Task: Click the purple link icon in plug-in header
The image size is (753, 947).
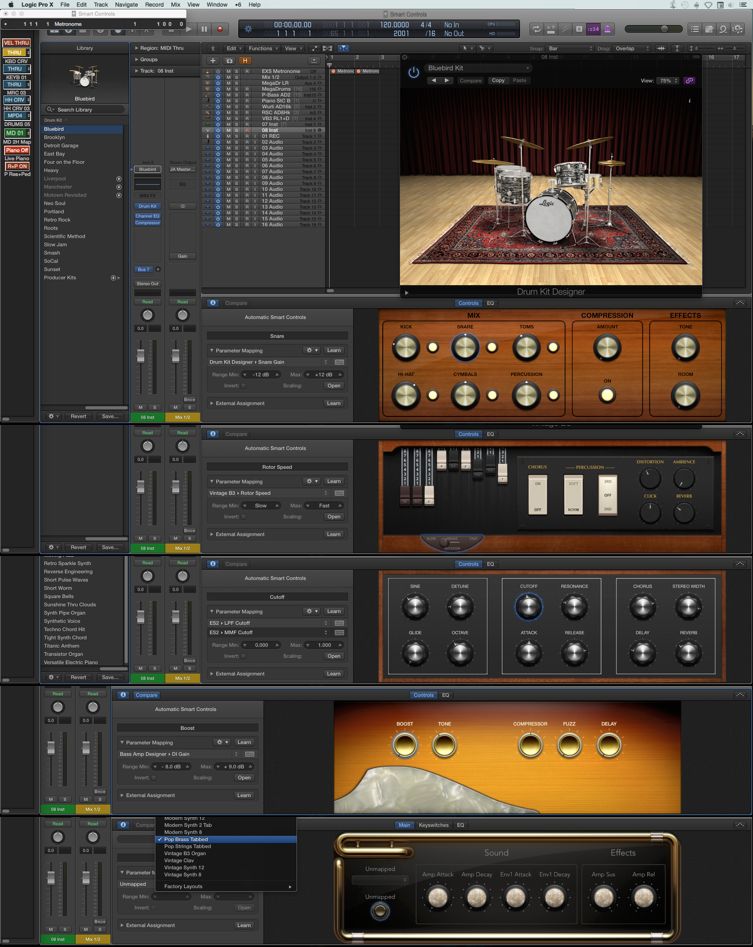Action: (689, 80)
